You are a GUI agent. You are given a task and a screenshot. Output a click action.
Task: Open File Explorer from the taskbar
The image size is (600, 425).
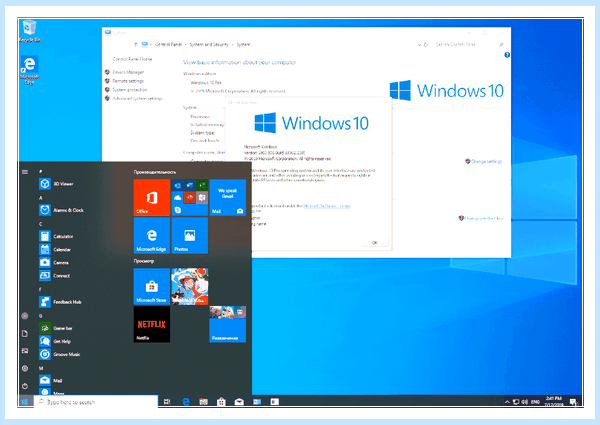pos(203,402)
